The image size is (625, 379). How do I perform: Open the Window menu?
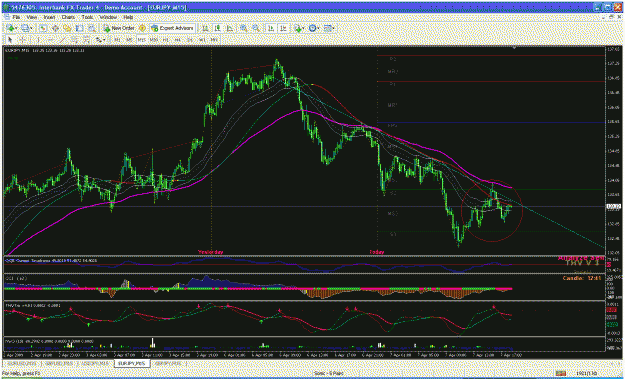108,17
